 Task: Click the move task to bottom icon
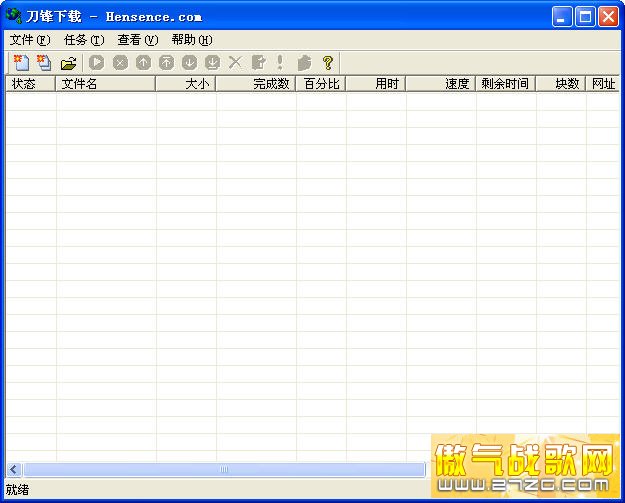click(212, 63)
